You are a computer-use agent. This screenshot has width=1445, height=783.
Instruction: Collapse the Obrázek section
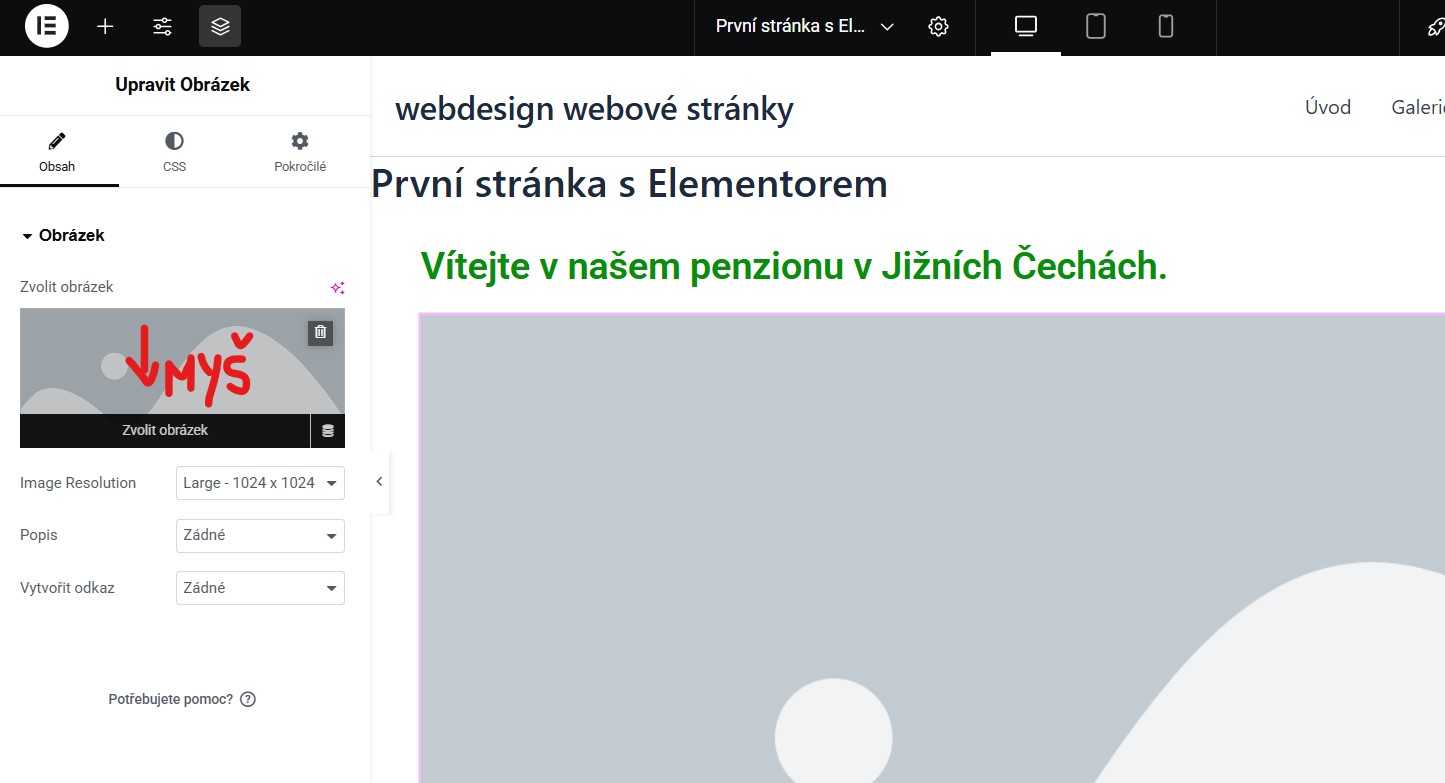coord(63,236)
